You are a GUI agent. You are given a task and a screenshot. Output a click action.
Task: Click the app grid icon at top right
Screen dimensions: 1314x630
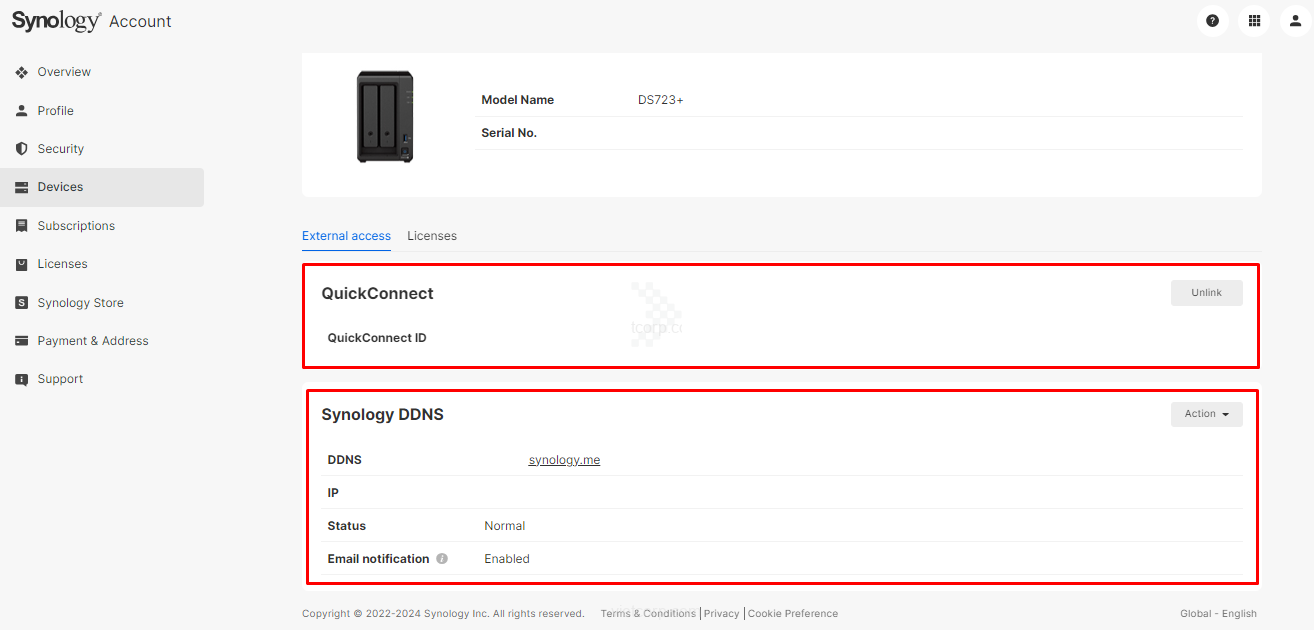[1254, 20]
